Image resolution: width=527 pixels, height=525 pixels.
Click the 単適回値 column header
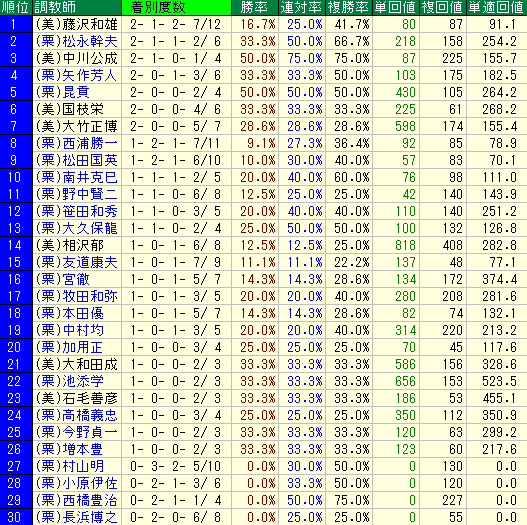coord(497,7)
